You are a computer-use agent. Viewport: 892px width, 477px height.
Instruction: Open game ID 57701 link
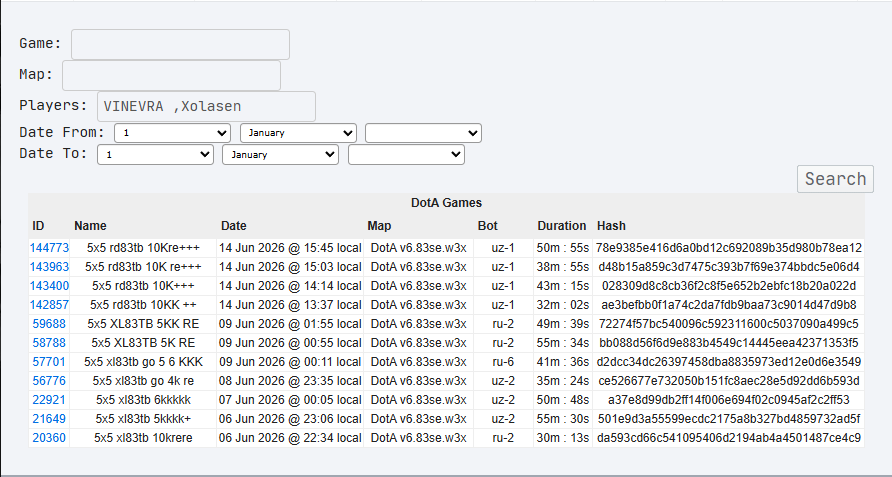49,361
